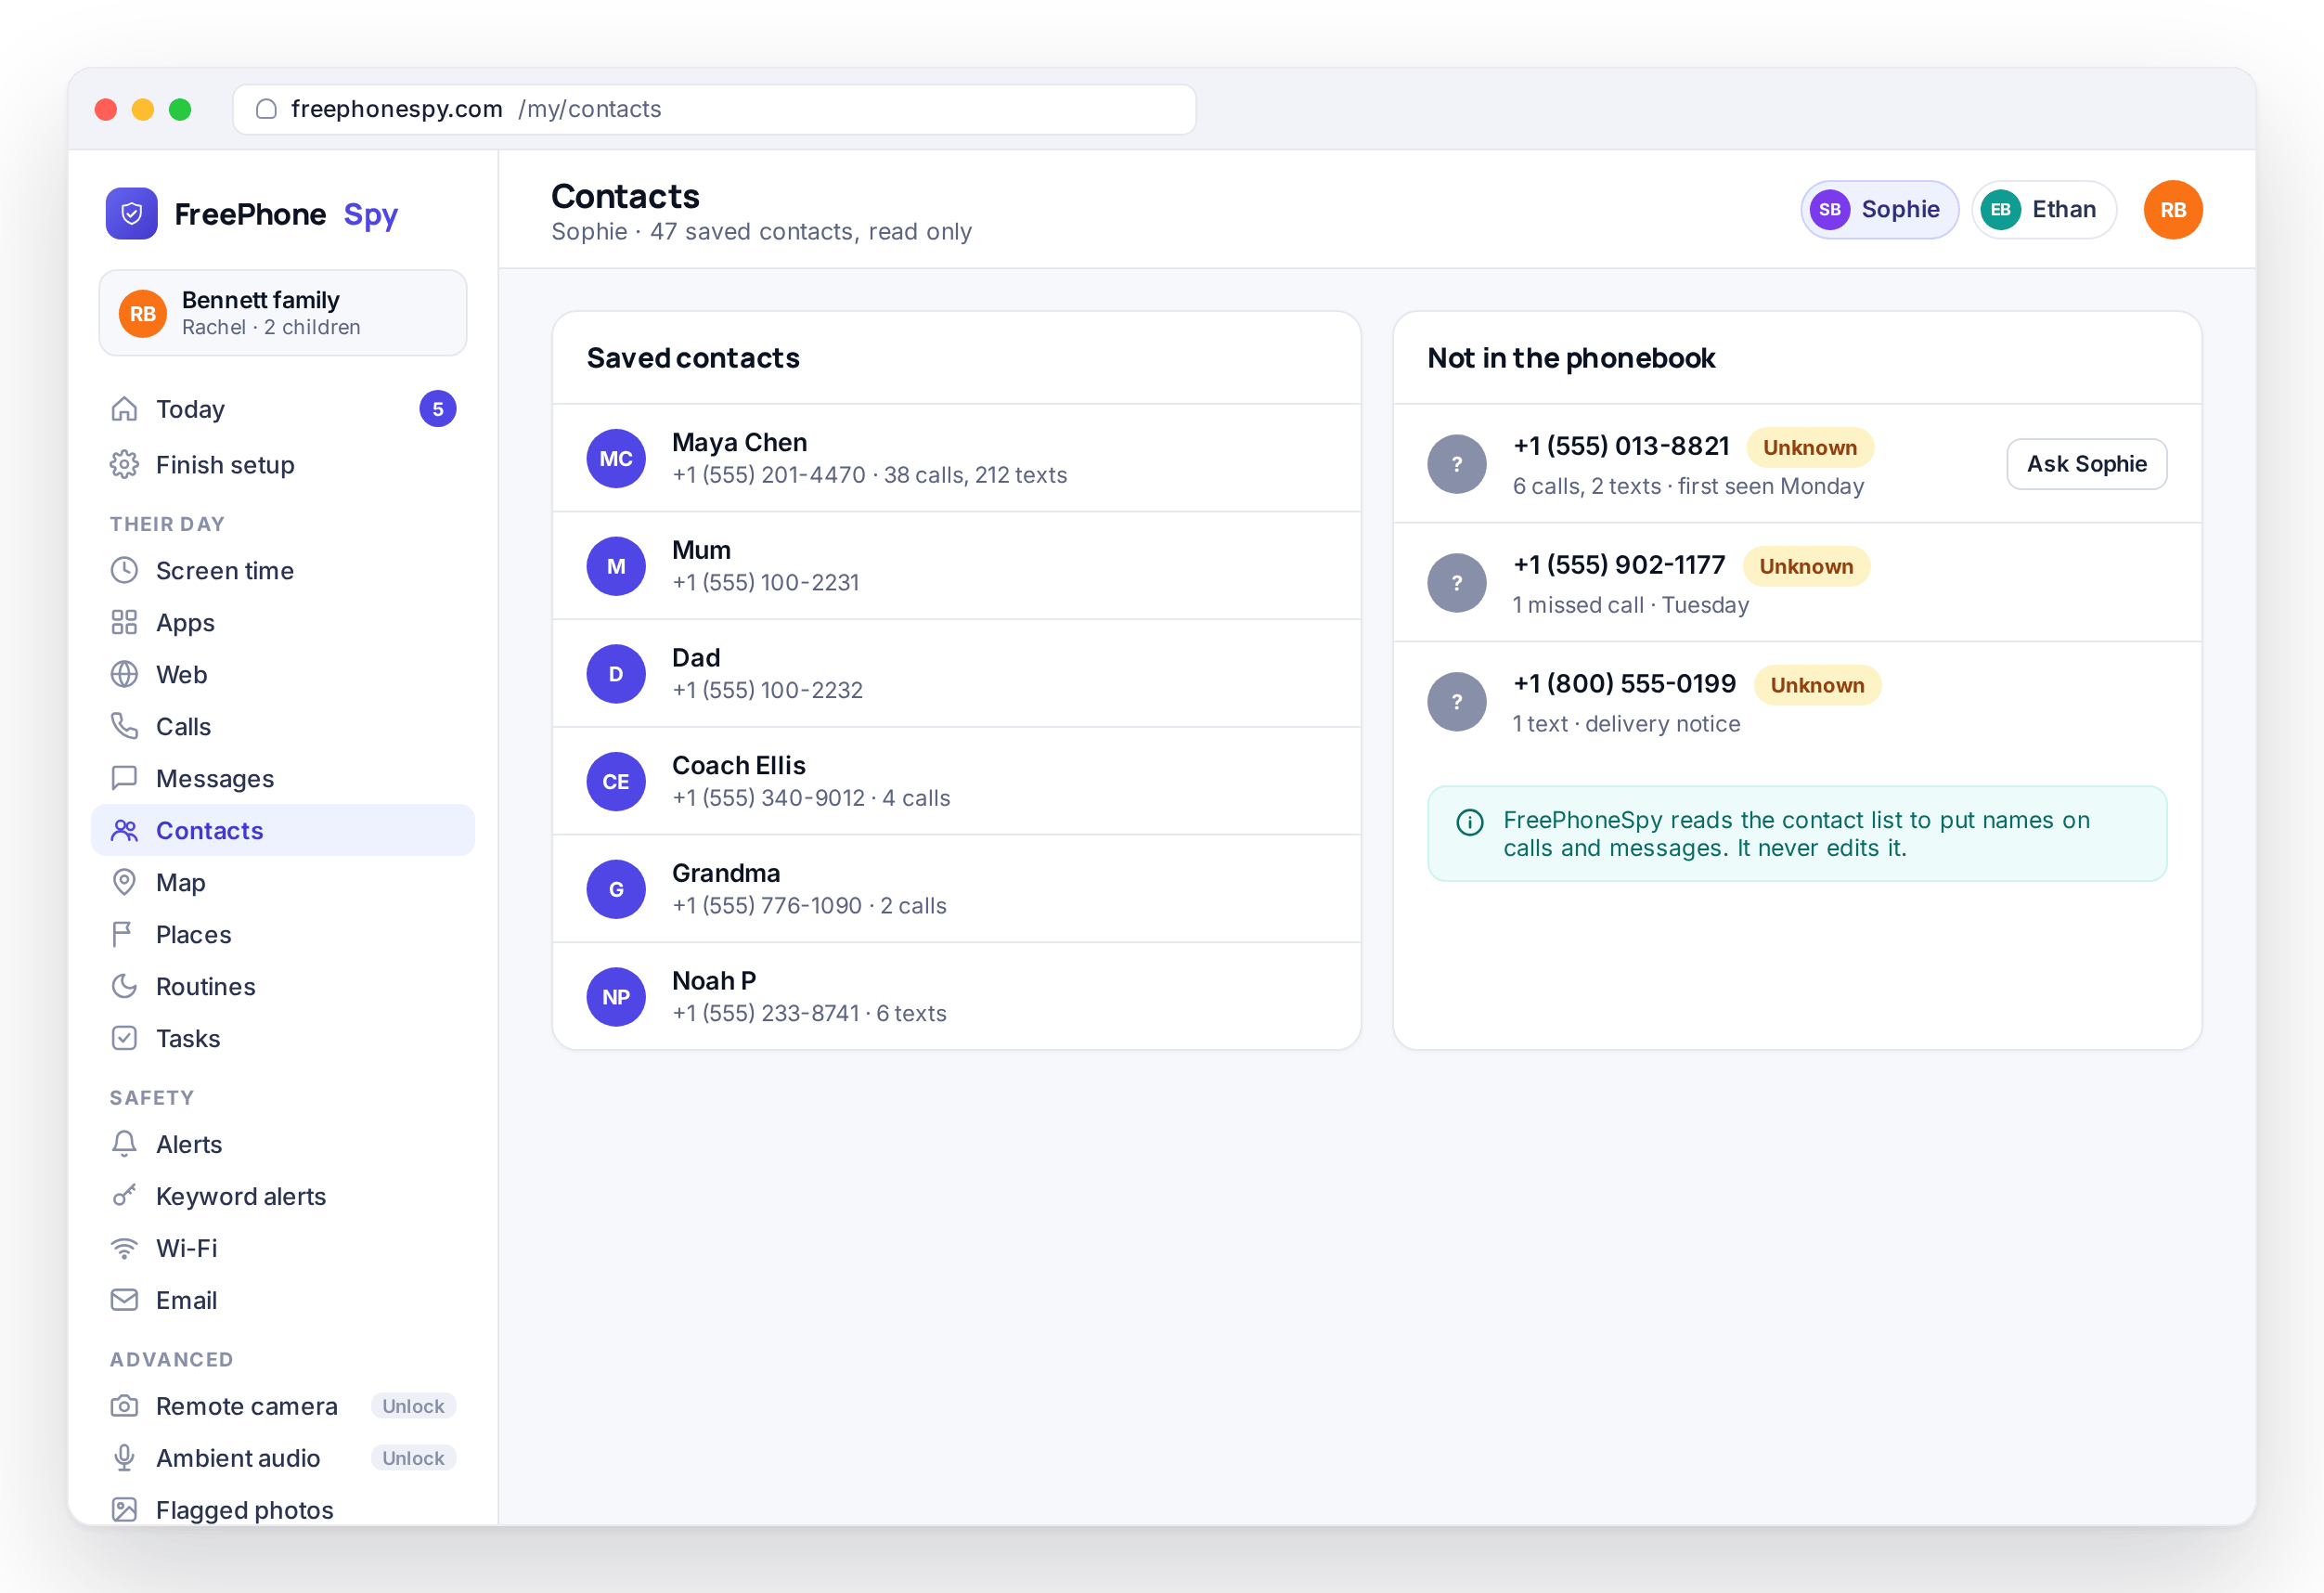The width and height of the screenshot is (2324, 1593).
Task: Click Maya Chen's MC avatar
Action: point(616,459)
